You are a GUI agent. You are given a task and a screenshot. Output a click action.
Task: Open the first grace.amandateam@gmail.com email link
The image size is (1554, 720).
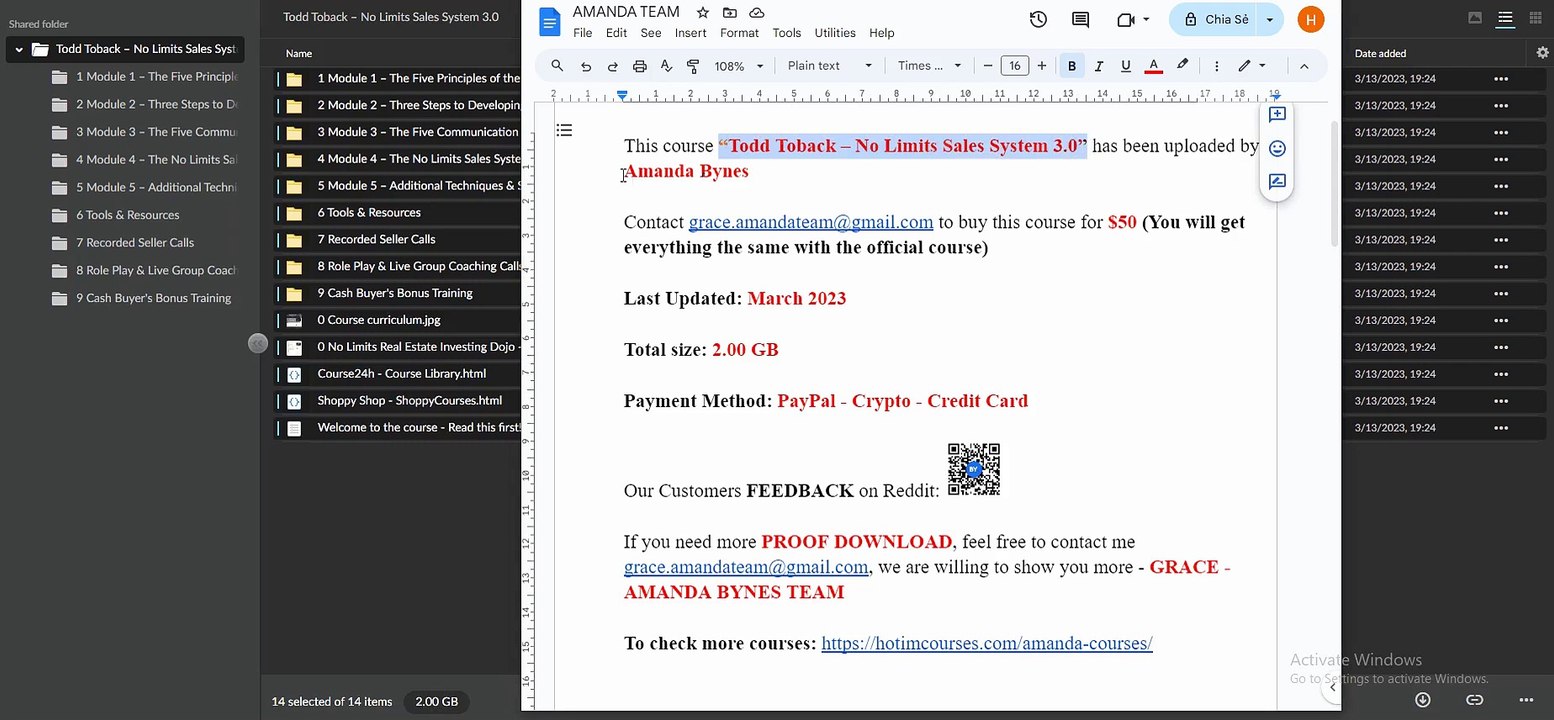811,222
